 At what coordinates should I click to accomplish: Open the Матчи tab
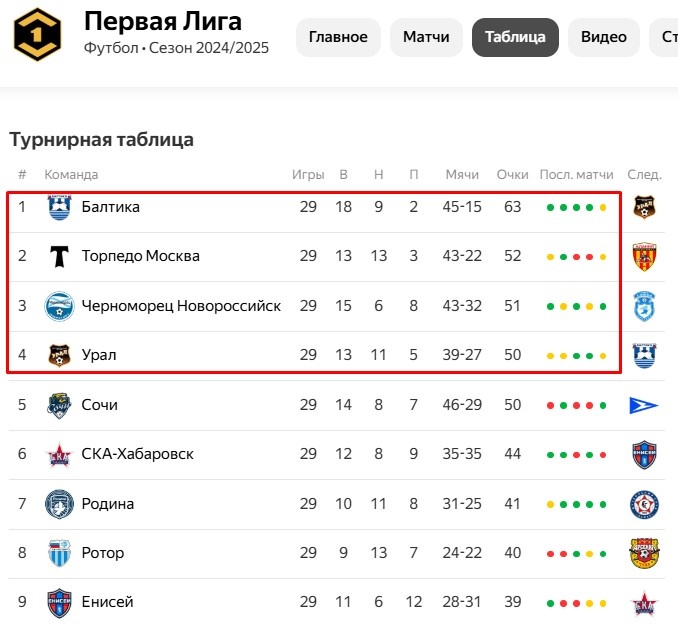coord(426,38)
